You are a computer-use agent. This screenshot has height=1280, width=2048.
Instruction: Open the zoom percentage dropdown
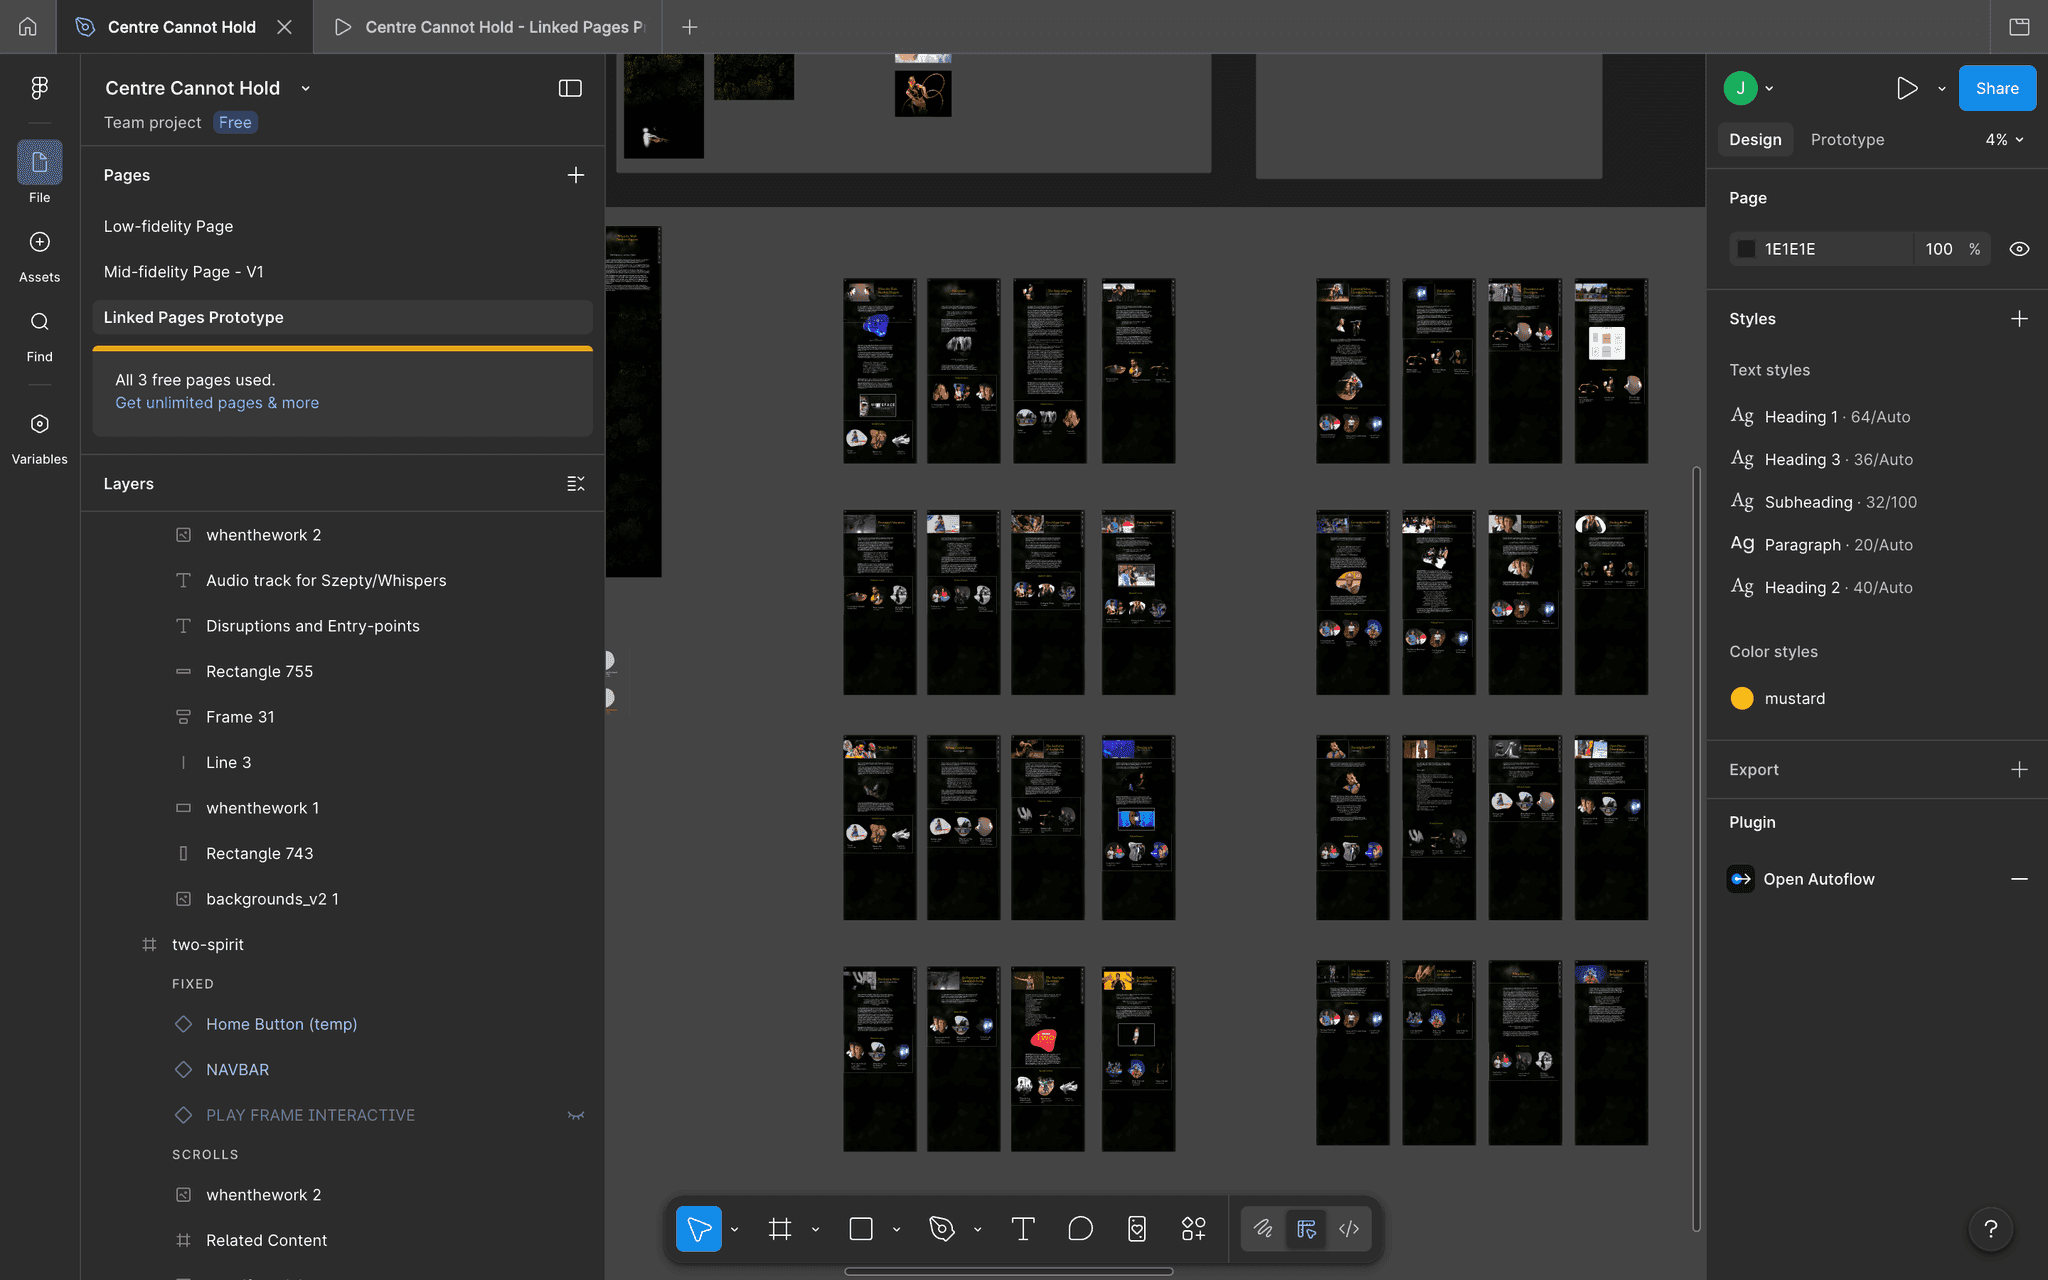[2004, 140]
